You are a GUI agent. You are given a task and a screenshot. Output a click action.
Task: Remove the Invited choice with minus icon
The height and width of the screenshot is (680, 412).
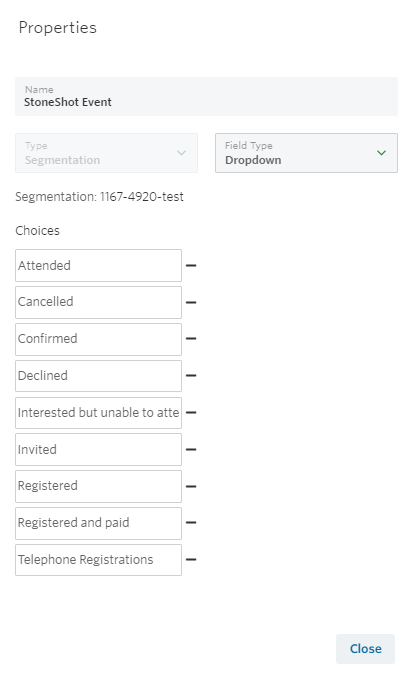coord(191,450)
